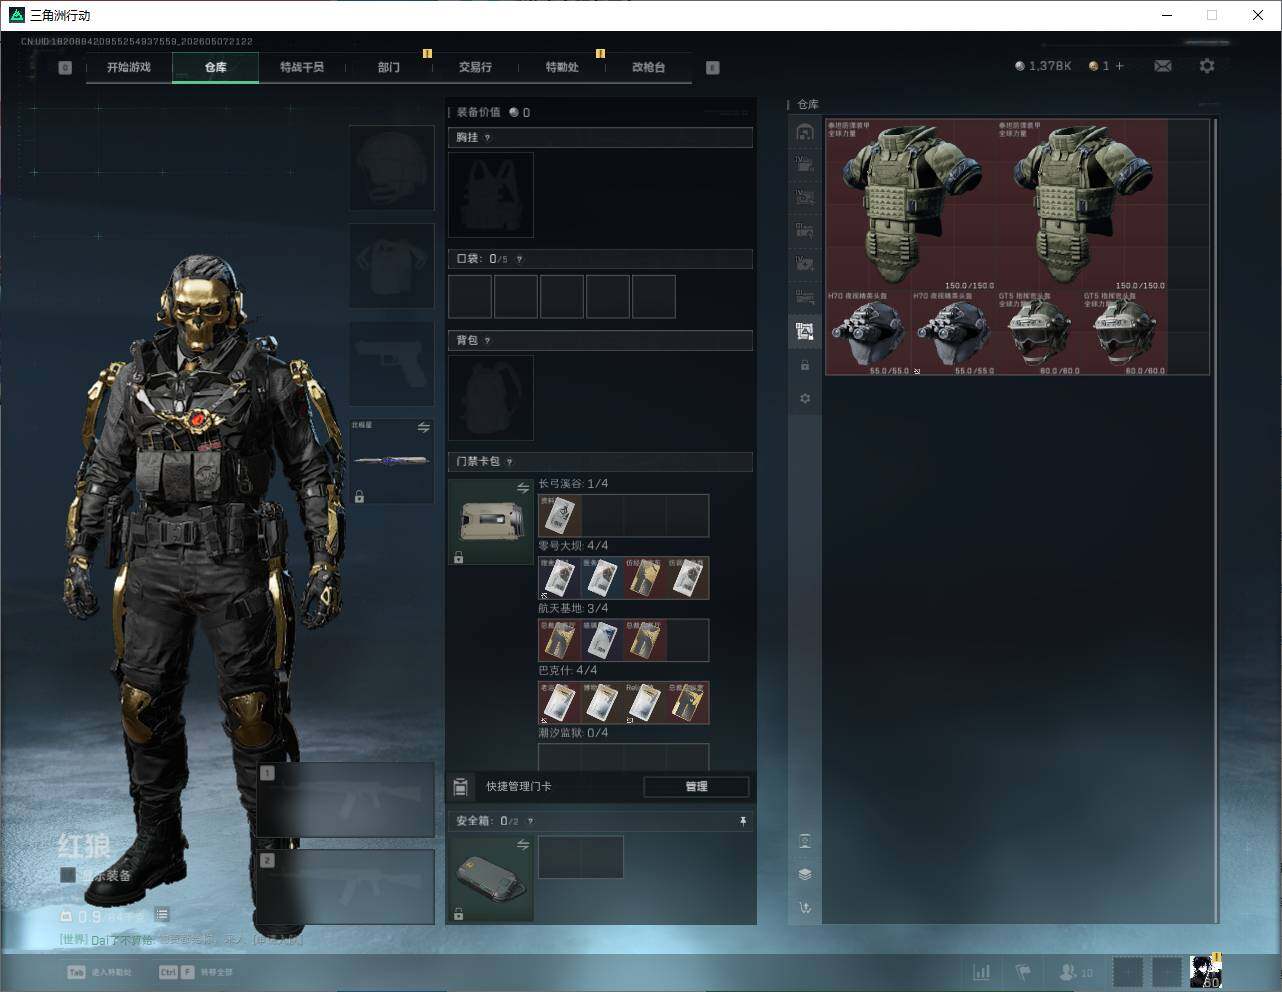Open the mail envelope icon
1282x992 pixels.
click(1162, 66)
